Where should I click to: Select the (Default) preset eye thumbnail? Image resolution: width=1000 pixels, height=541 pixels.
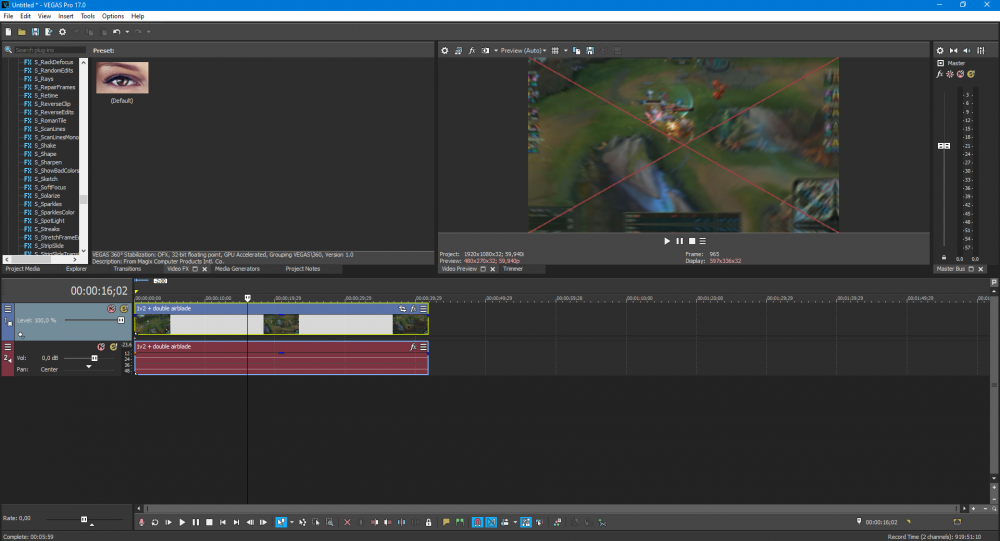(122, 78)
